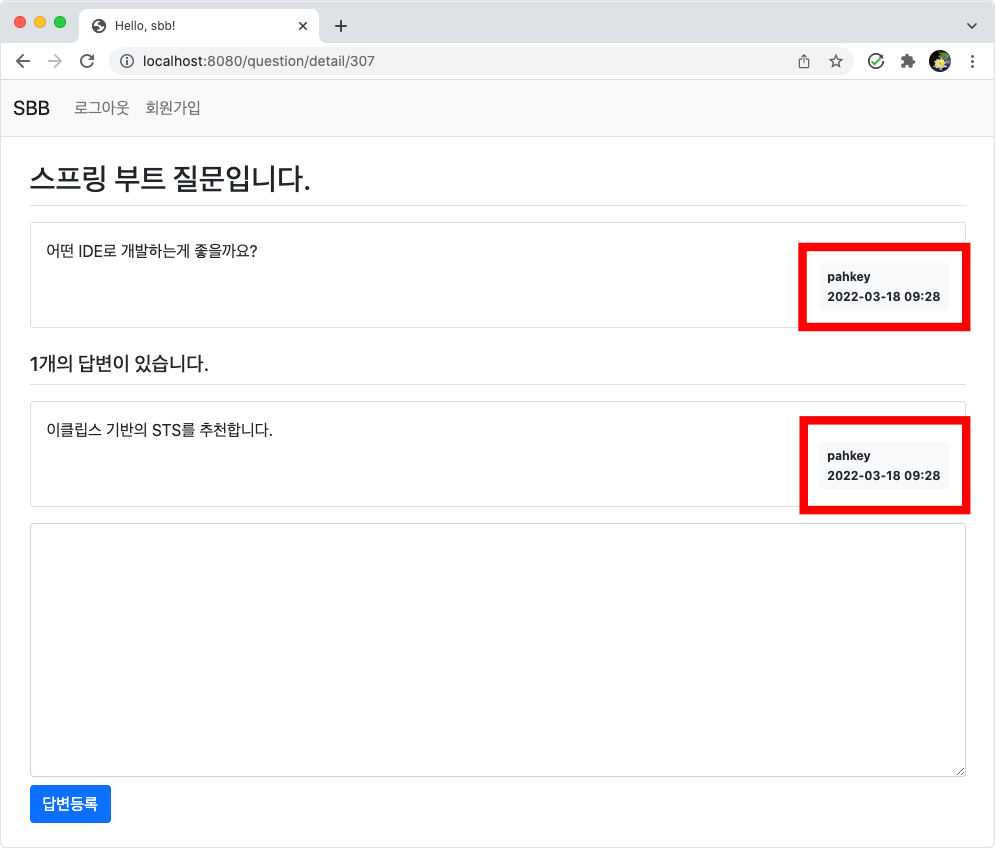995x848 pixels.
Task: Bookmark this page with the star icon
Action: [x=836, y=61]
